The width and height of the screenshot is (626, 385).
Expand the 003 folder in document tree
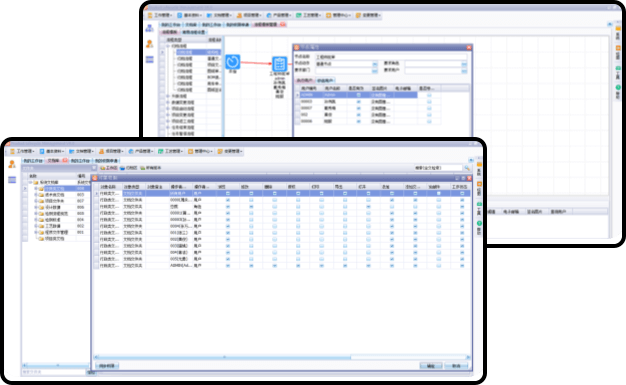point(36,195)
